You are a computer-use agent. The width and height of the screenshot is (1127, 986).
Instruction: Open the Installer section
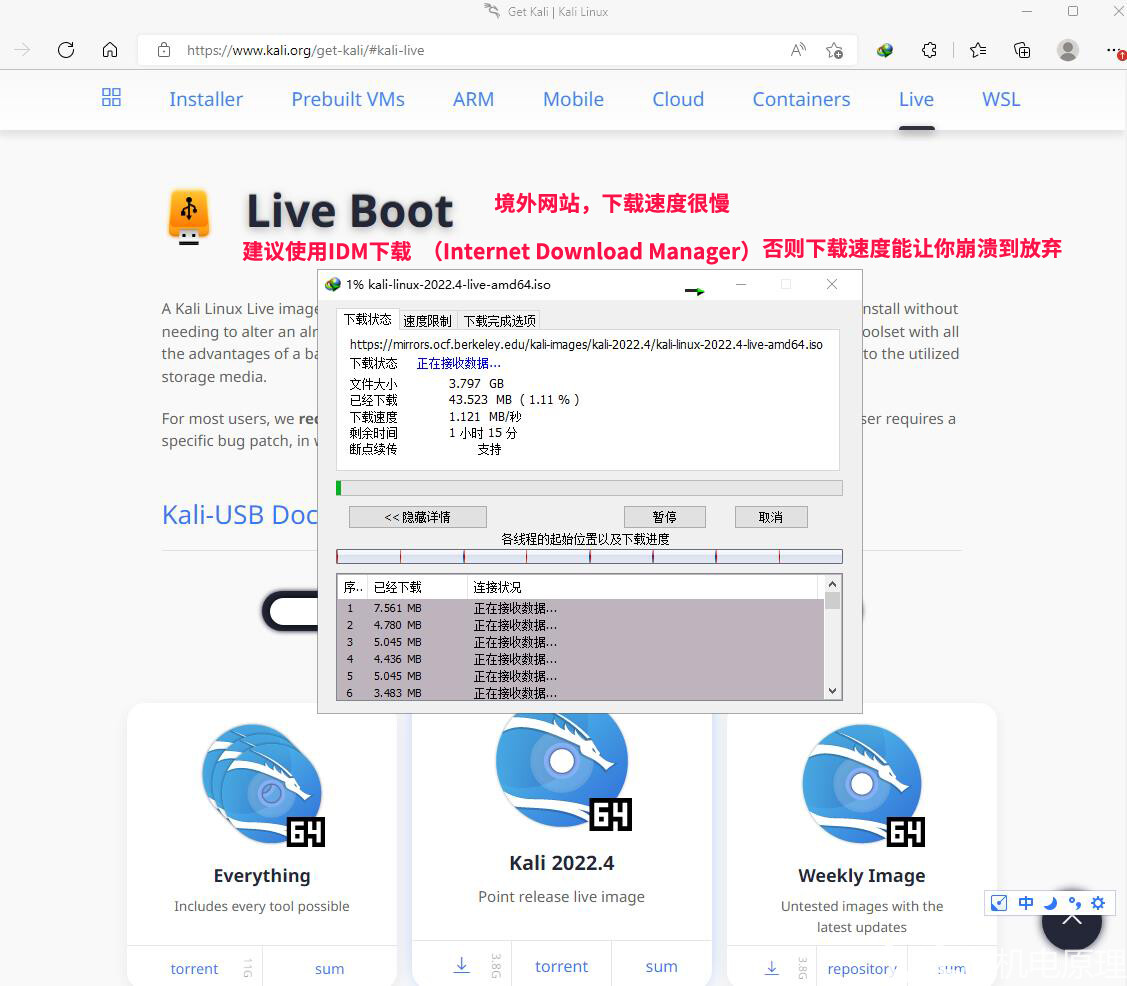click(206, 99)
